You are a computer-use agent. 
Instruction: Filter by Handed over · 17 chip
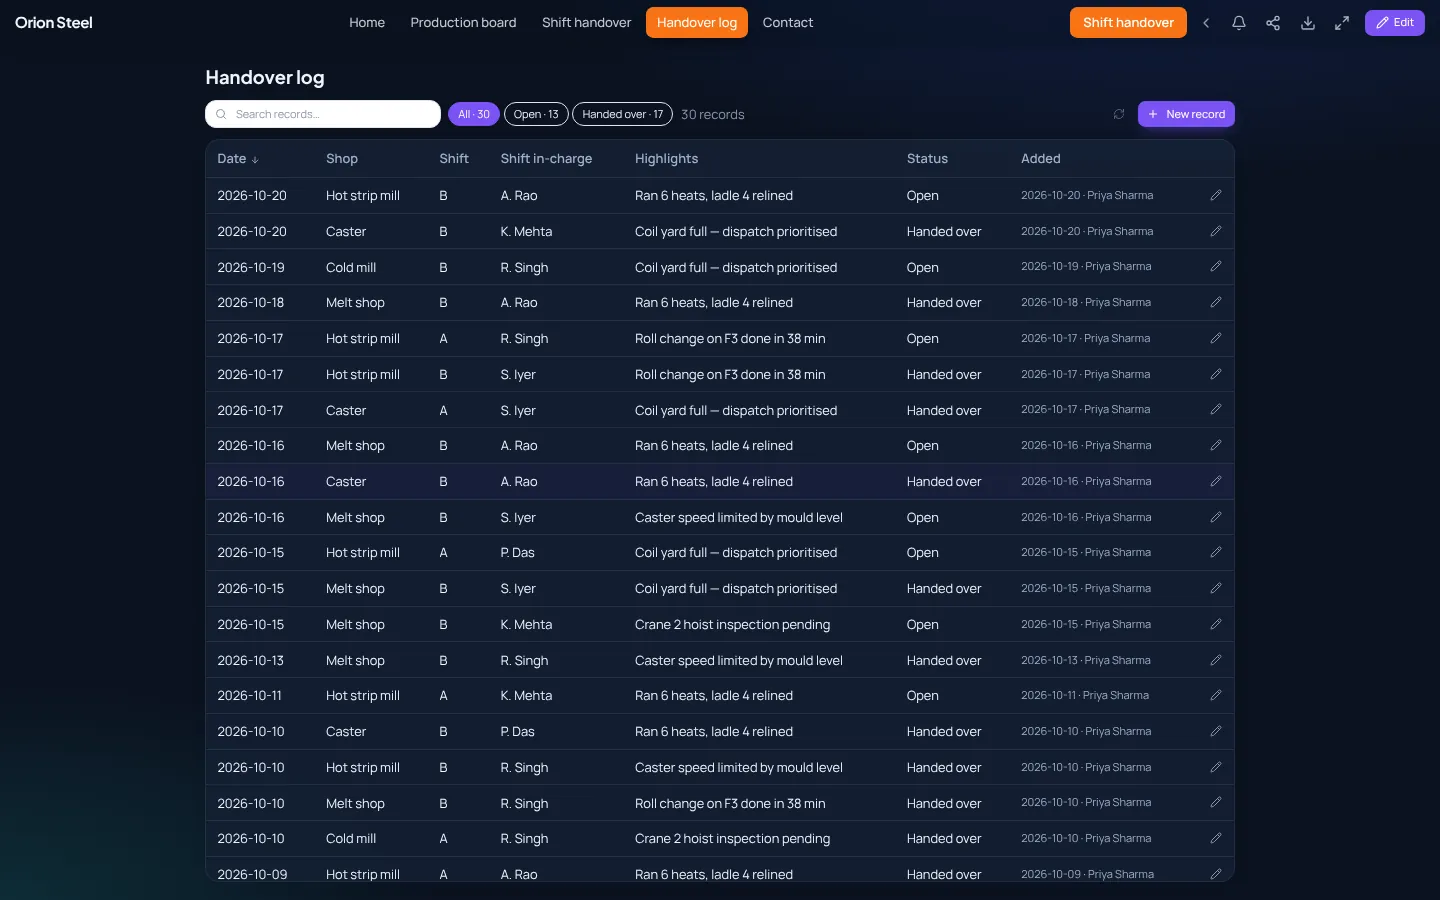[622, 114]
